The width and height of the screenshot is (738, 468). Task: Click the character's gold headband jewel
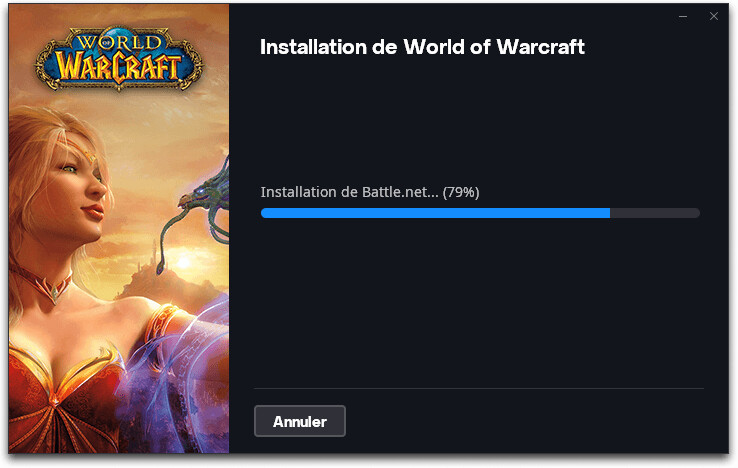coord(89,155)
